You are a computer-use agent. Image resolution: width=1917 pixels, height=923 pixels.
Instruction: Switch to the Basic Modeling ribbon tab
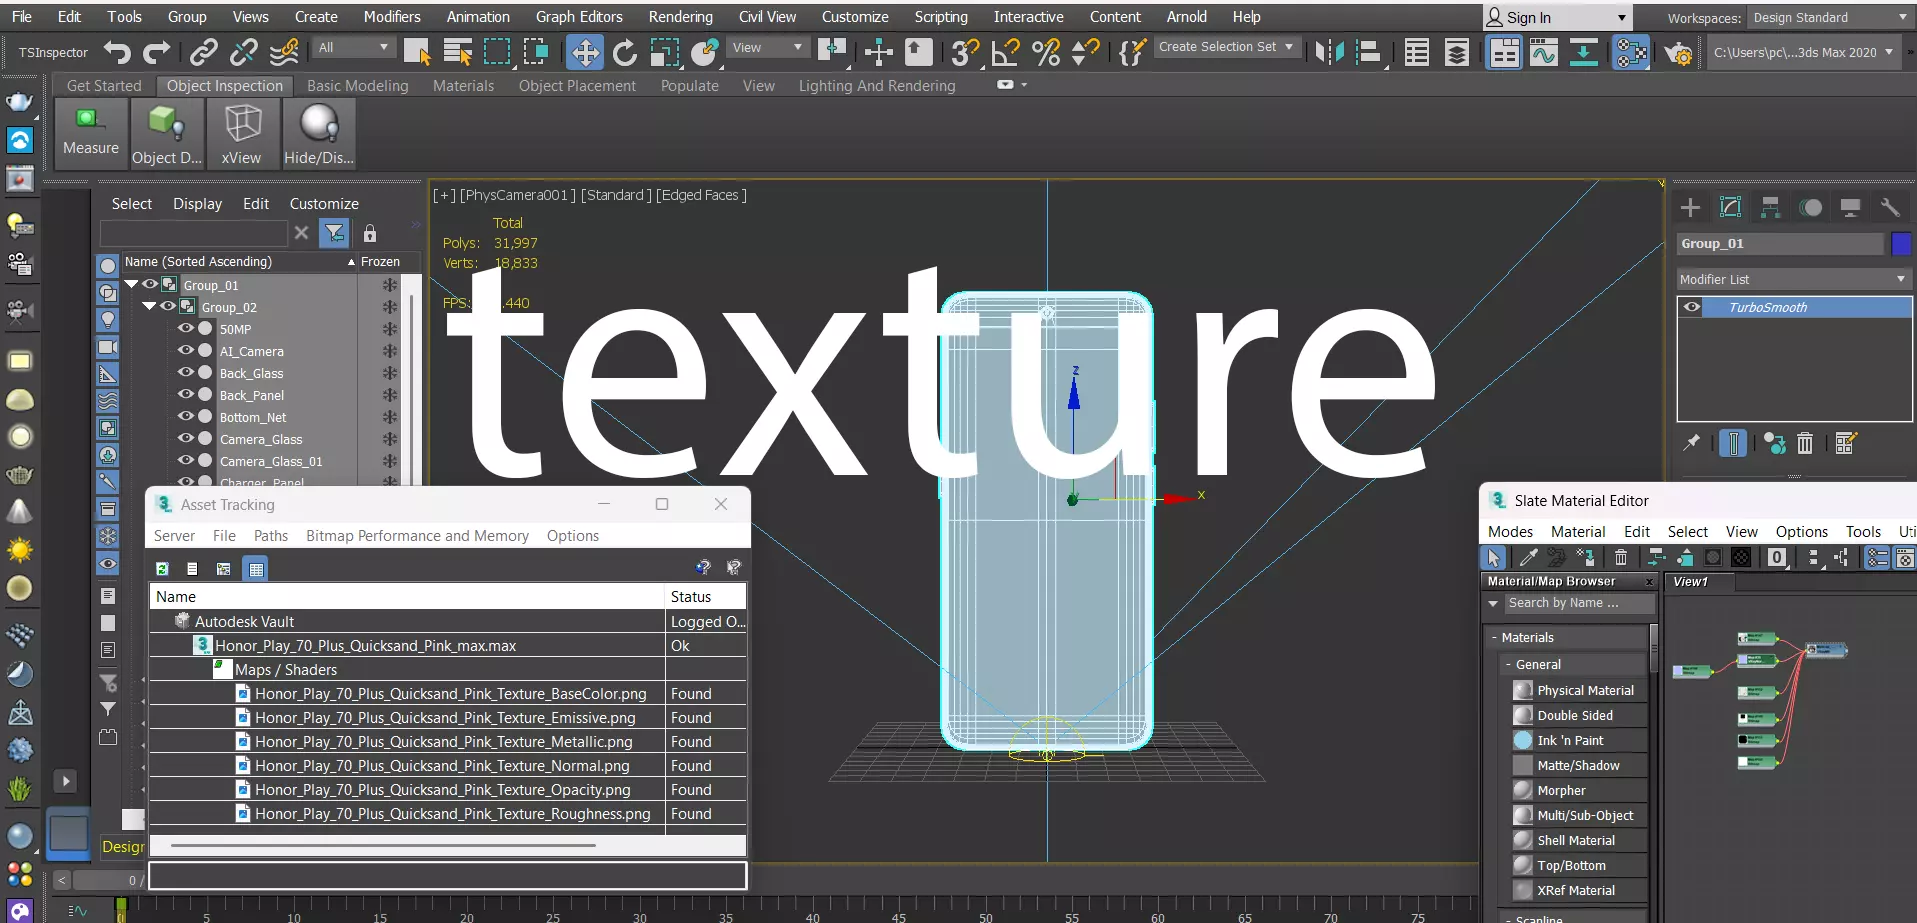[358, 86]
